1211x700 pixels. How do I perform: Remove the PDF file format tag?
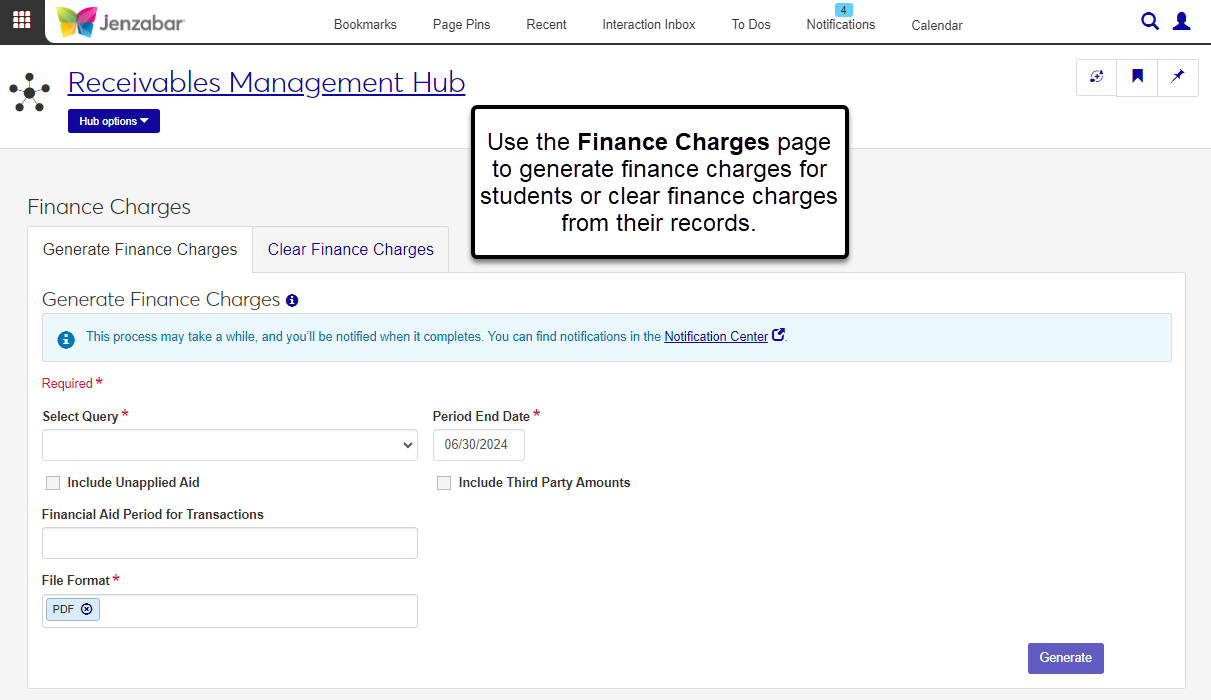[x=87, y=609]
